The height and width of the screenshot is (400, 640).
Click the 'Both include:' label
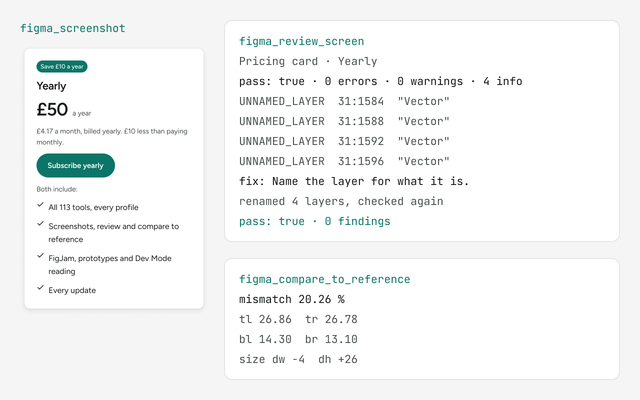(x=57, y=189)
